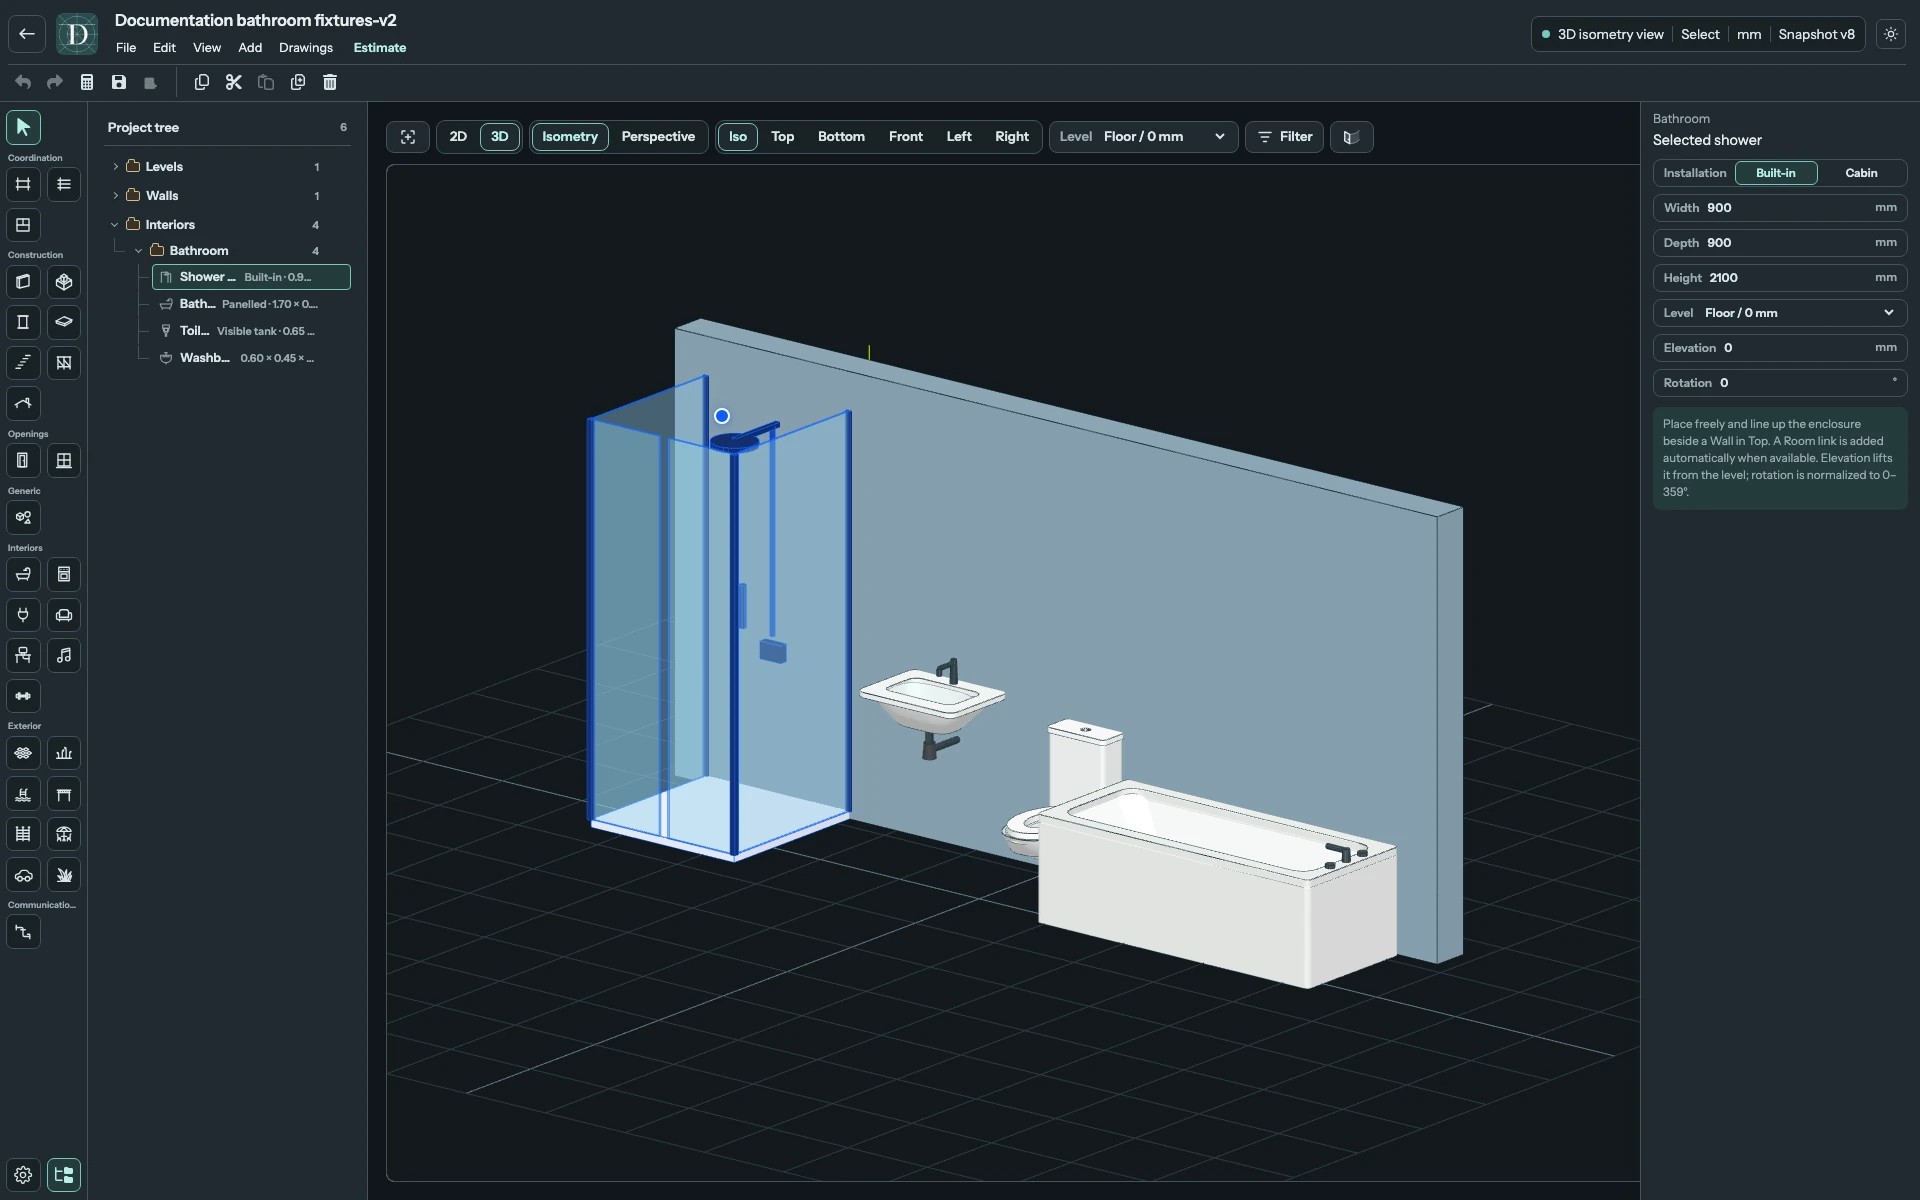Select the dumbbell fitness tool
The width and height of the screenshot is (1920, 1200).
pos(23,696)
